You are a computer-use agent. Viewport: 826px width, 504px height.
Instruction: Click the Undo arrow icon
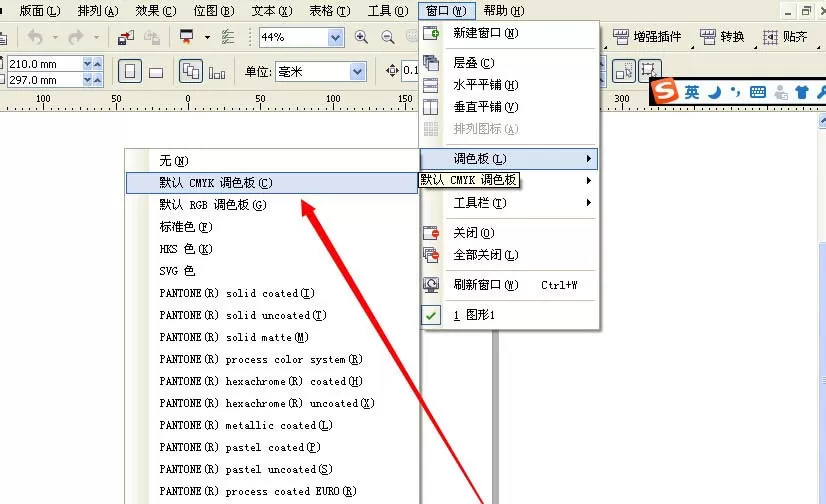click(35, 37)
